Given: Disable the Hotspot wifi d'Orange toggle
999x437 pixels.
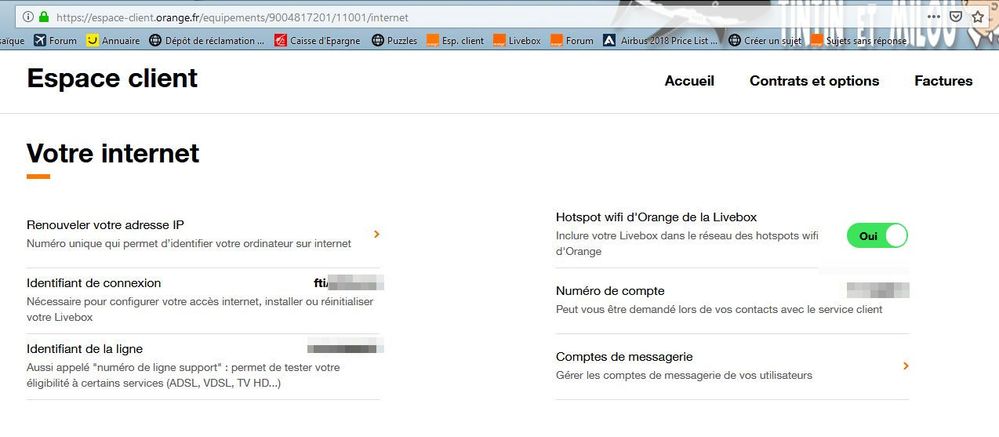Looking at the screenshot, I should (x=877, y=236).
